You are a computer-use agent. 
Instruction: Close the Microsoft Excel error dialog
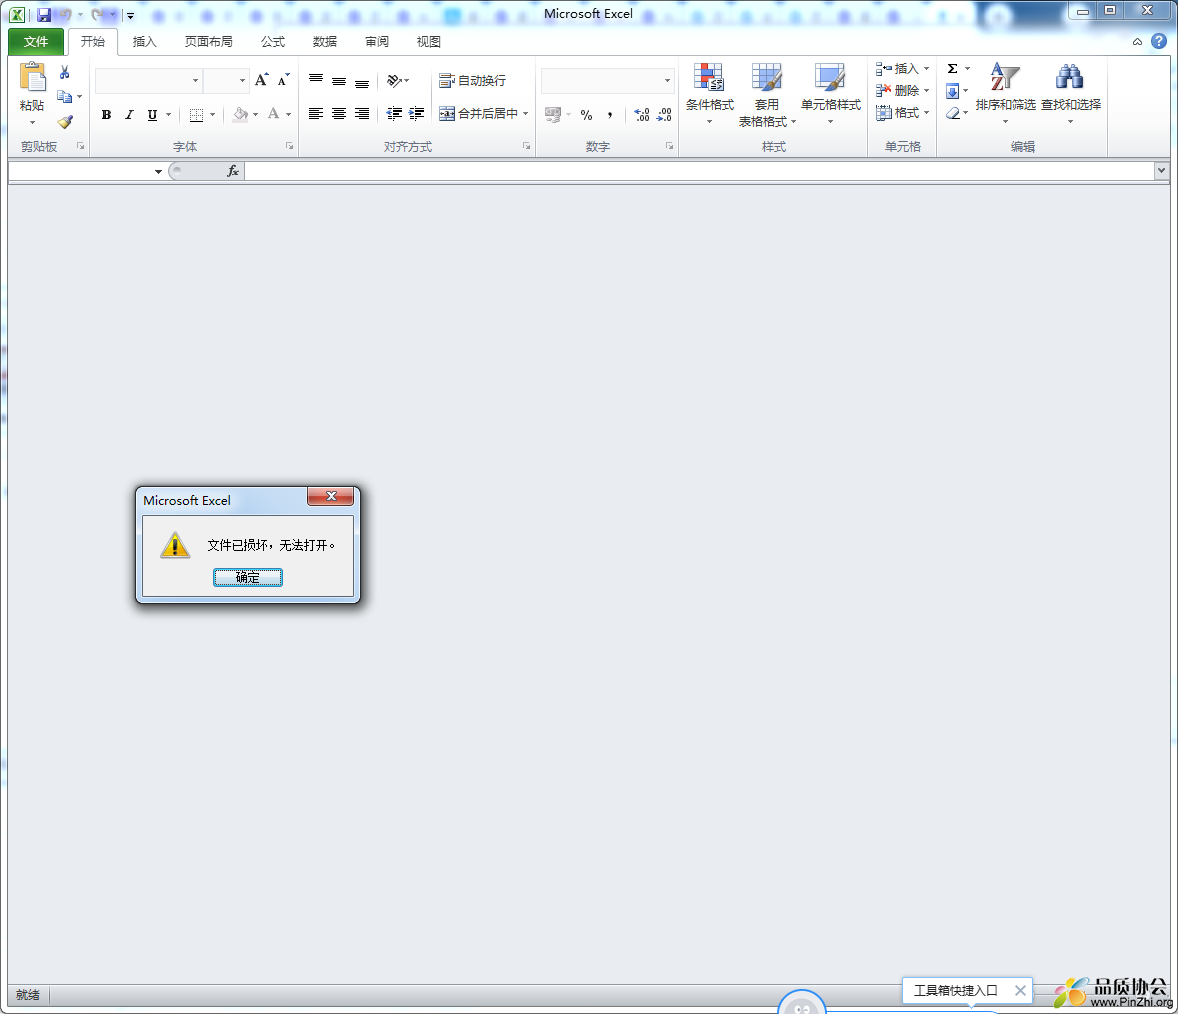[x=331, y=496]
